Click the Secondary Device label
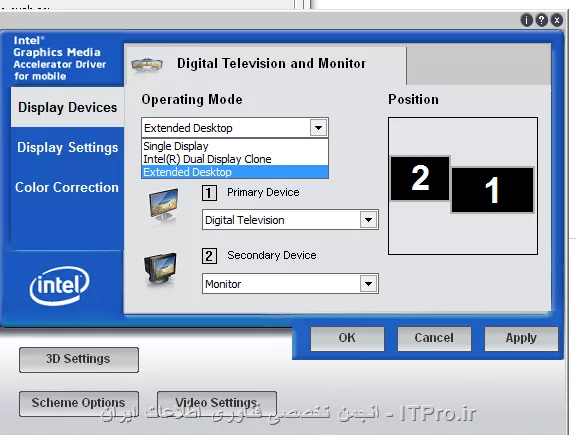This screenshot has height=435, width=576. click(271, 255)
